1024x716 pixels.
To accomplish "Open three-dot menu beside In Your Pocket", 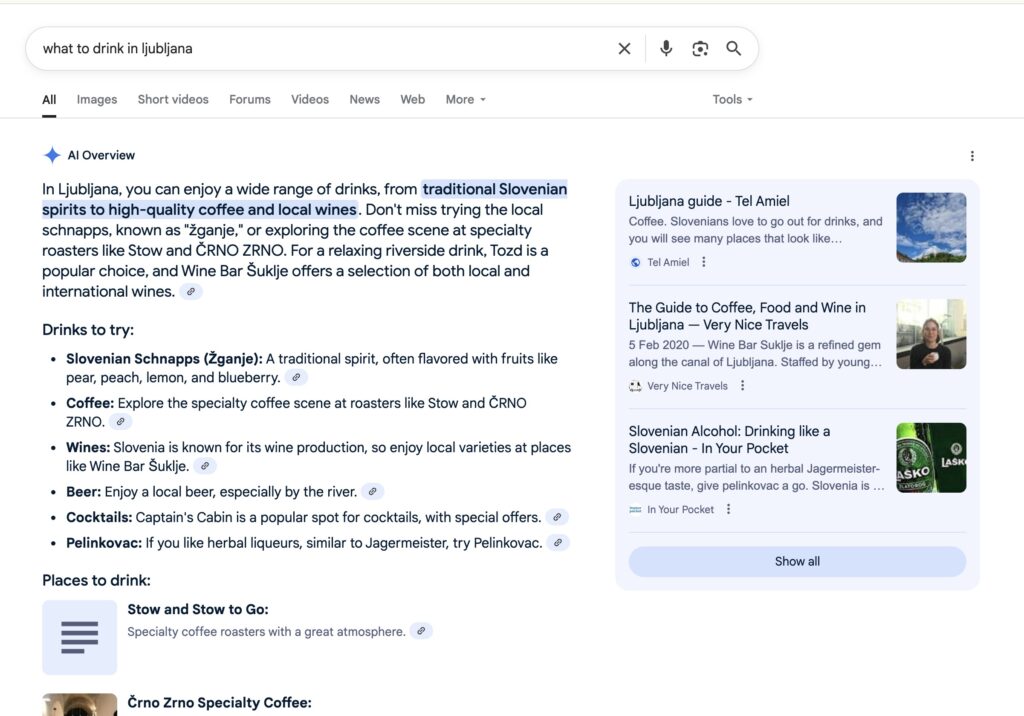I will [728, 509].
